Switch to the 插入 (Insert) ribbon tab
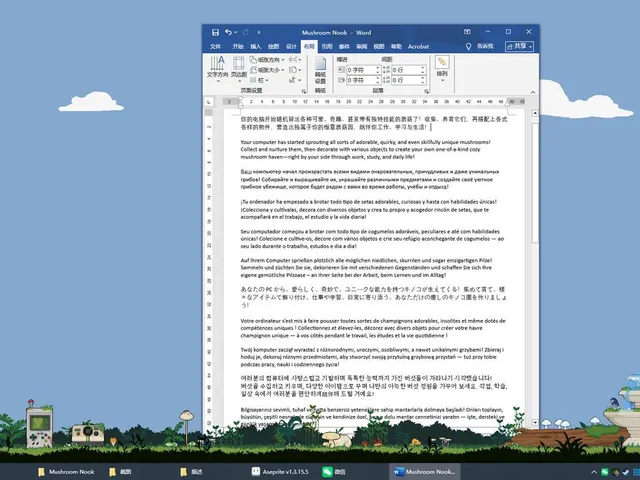 (256, 47)
